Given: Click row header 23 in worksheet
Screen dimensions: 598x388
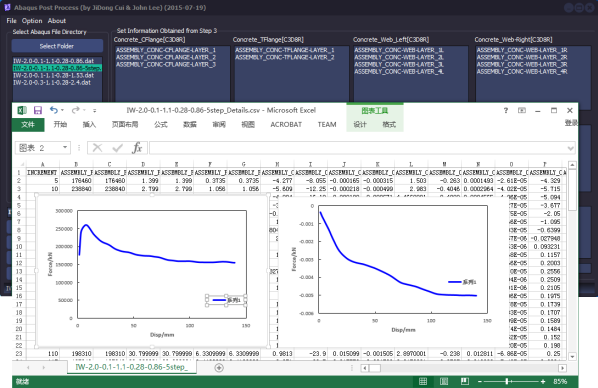Looking at the screenshot, I should tap(19, 354).
